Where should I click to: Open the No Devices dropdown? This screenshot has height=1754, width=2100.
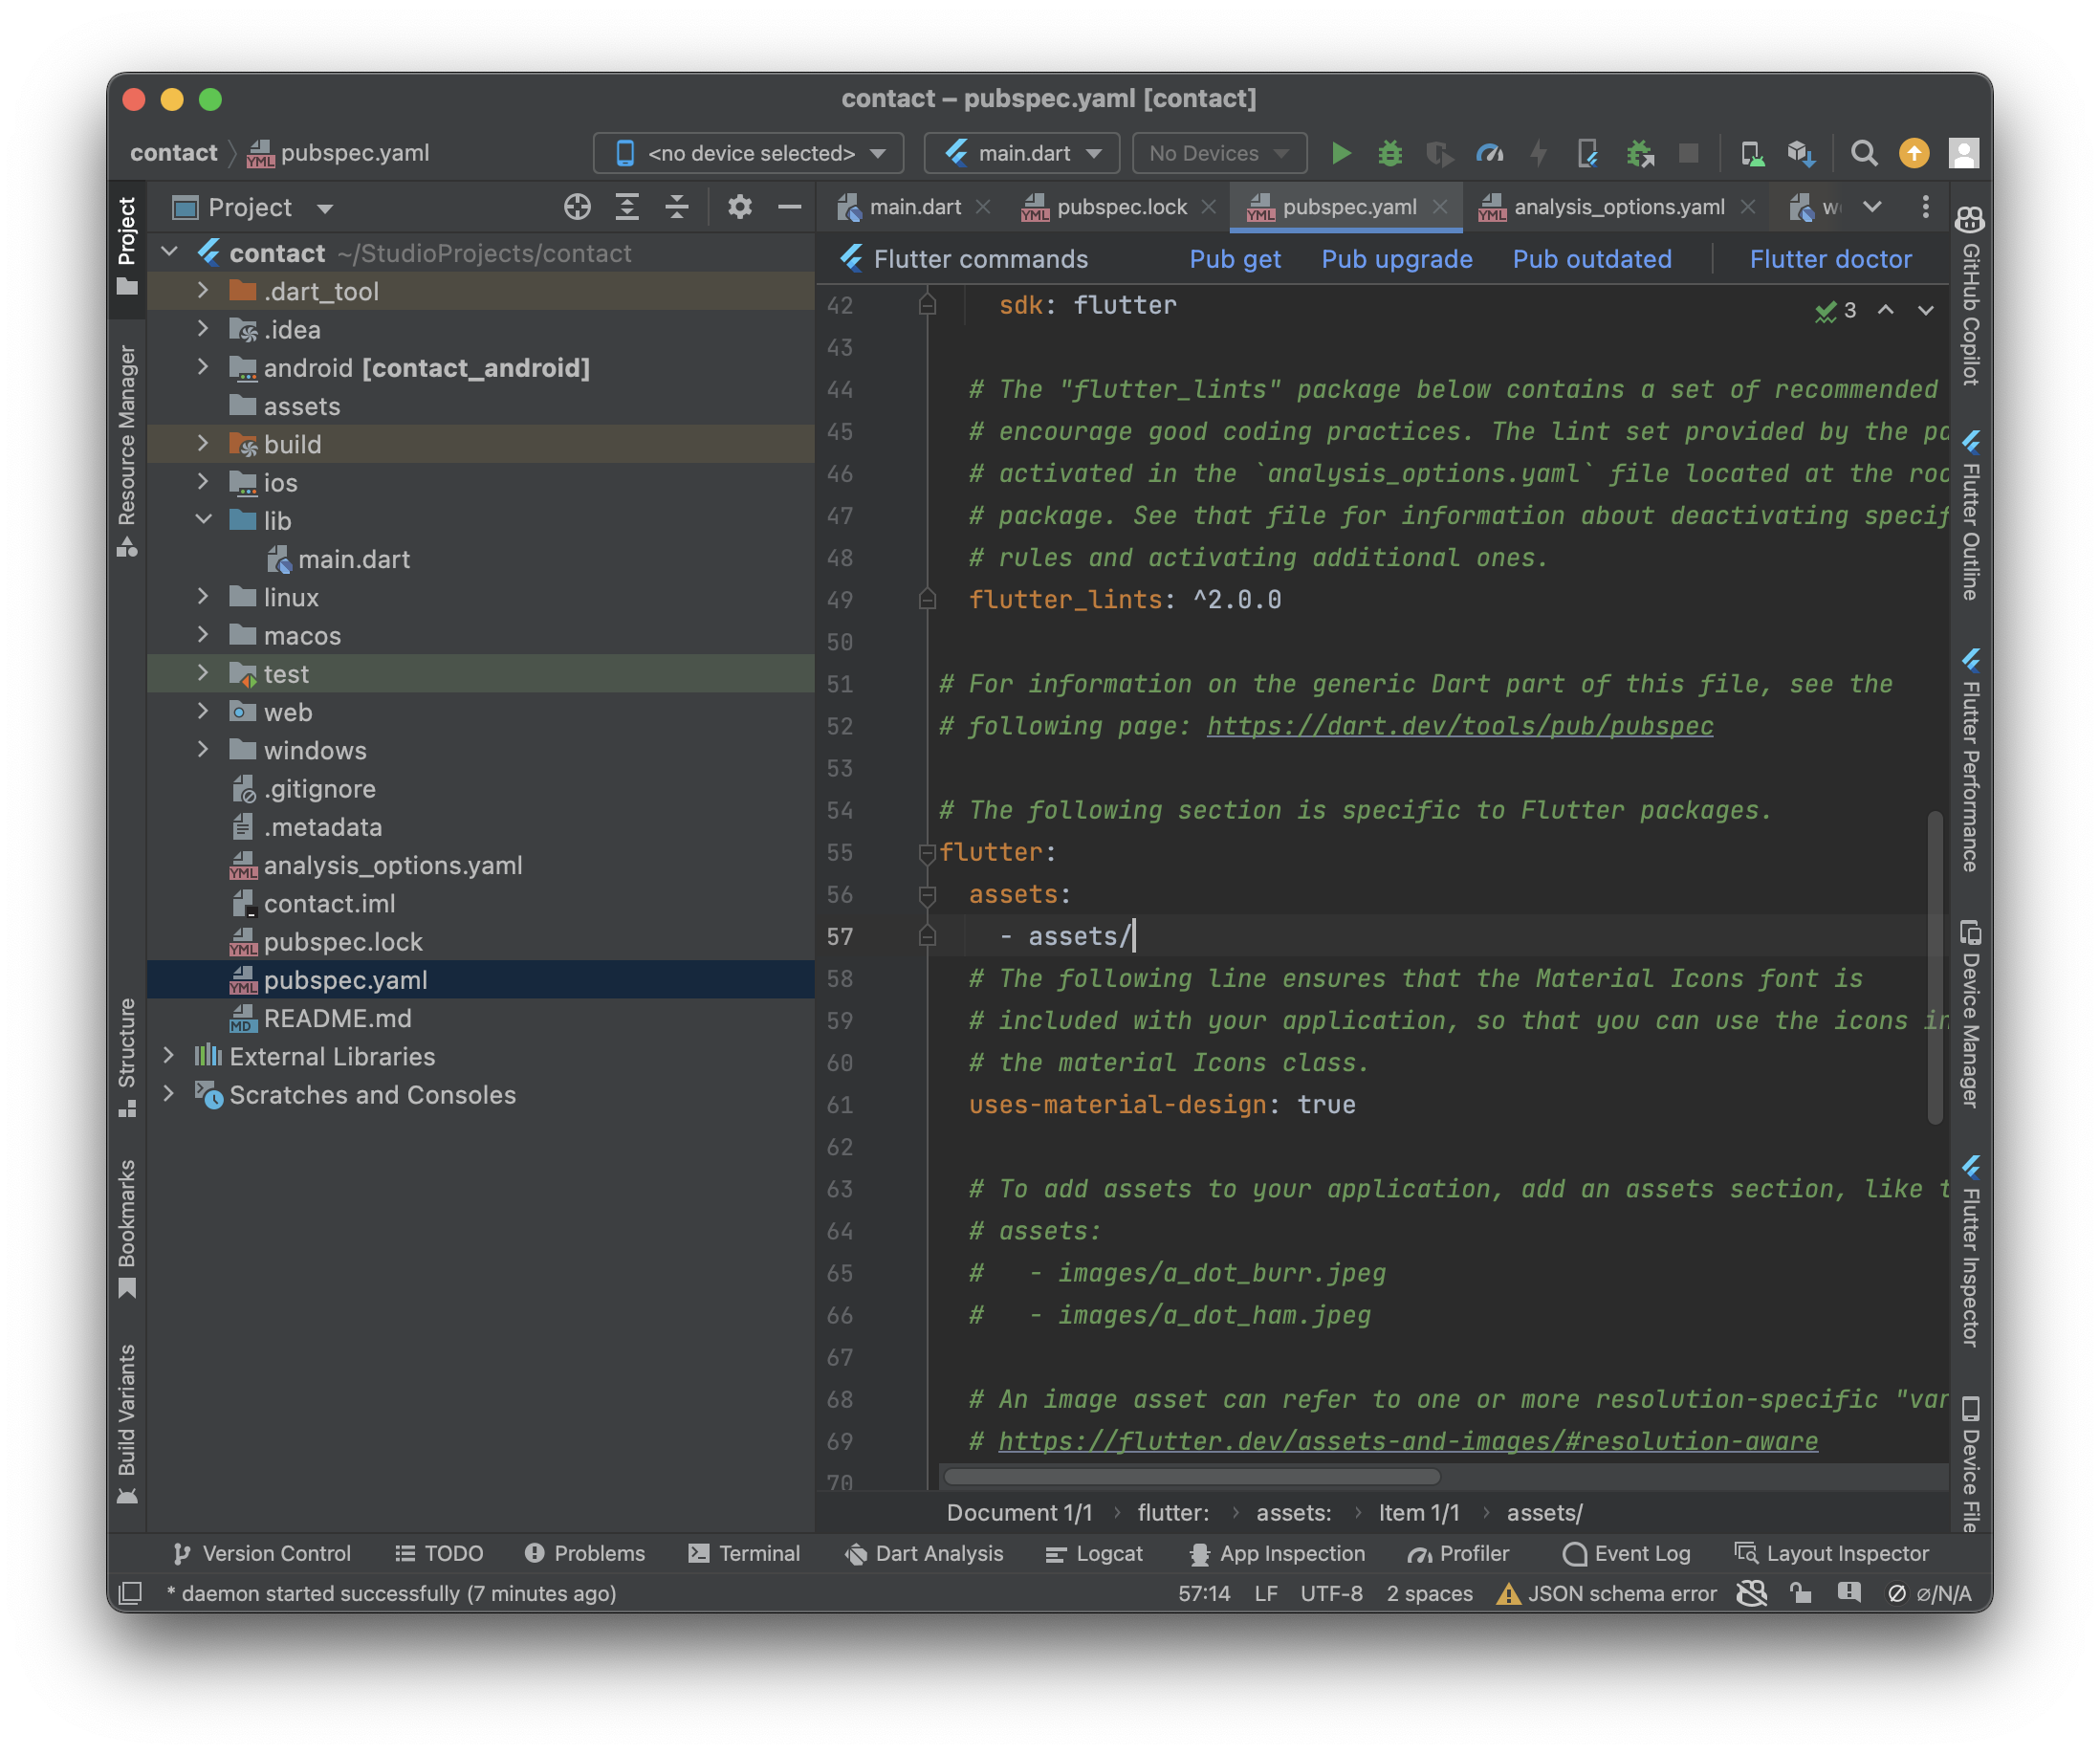(1219, 153)
